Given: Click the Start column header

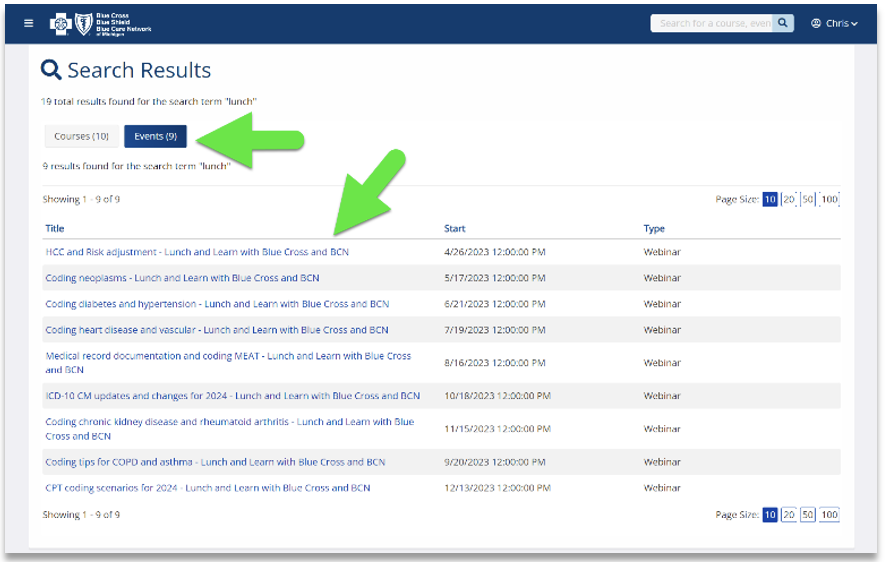Looking at the screenshot, I should (x=454, y=228).
